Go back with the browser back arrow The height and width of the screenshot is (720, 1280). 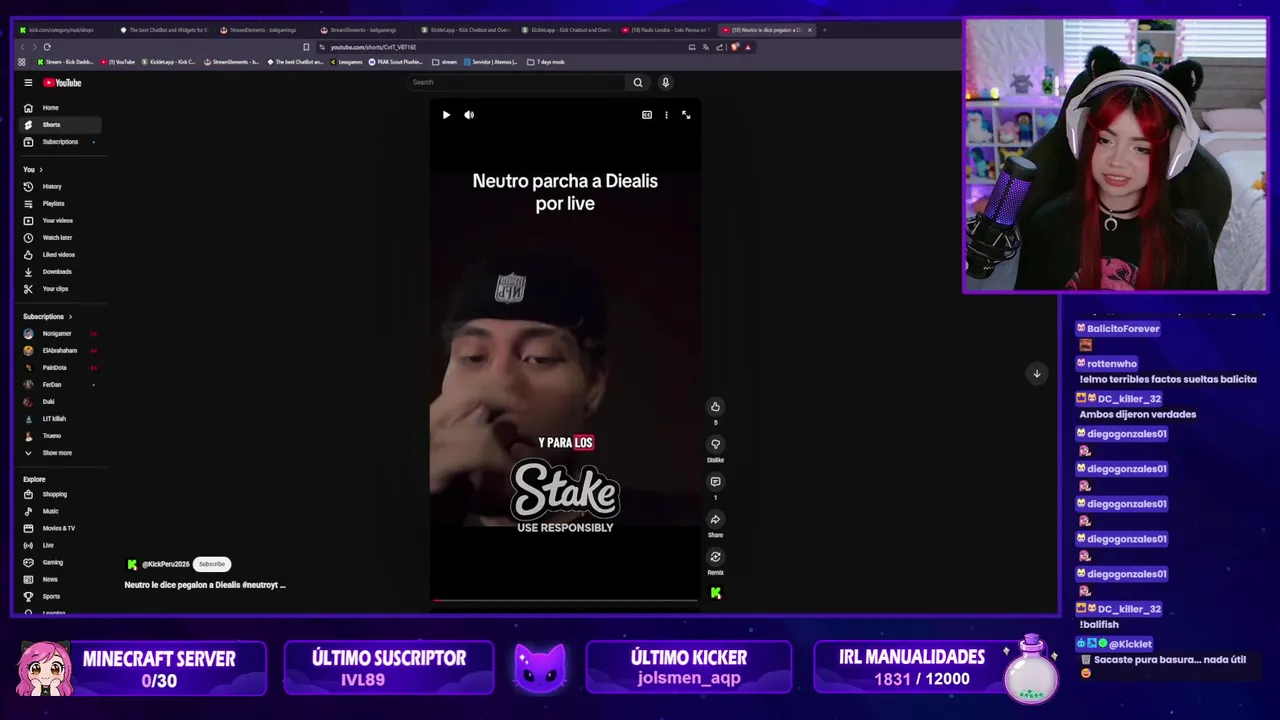tap(23, 47)
